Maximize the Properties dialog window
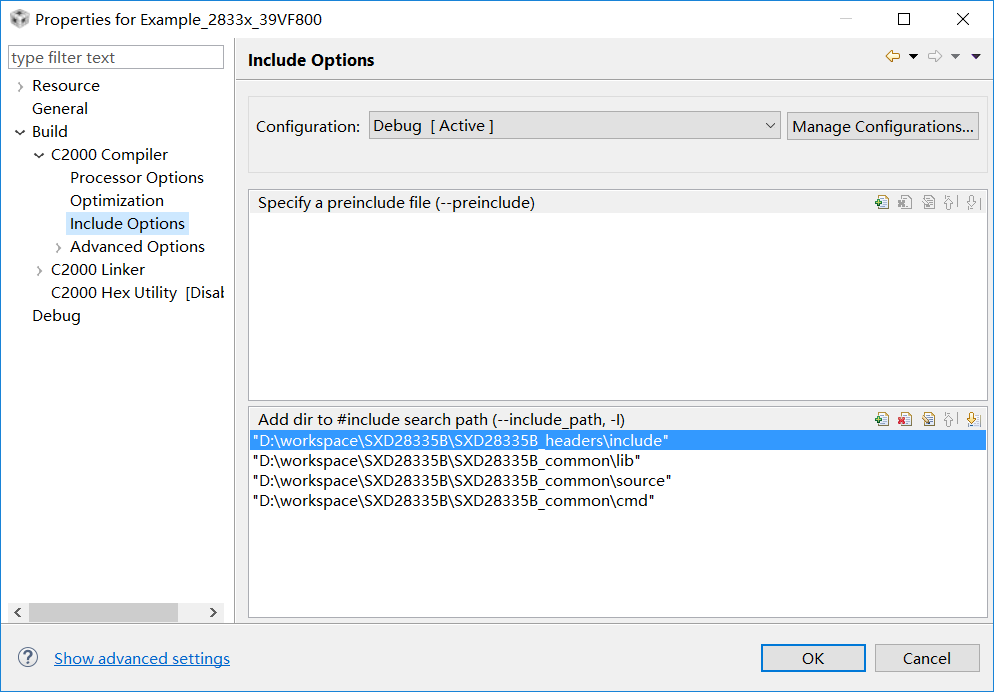This screenshot has width=994, height=692. [x=904, y=19]
